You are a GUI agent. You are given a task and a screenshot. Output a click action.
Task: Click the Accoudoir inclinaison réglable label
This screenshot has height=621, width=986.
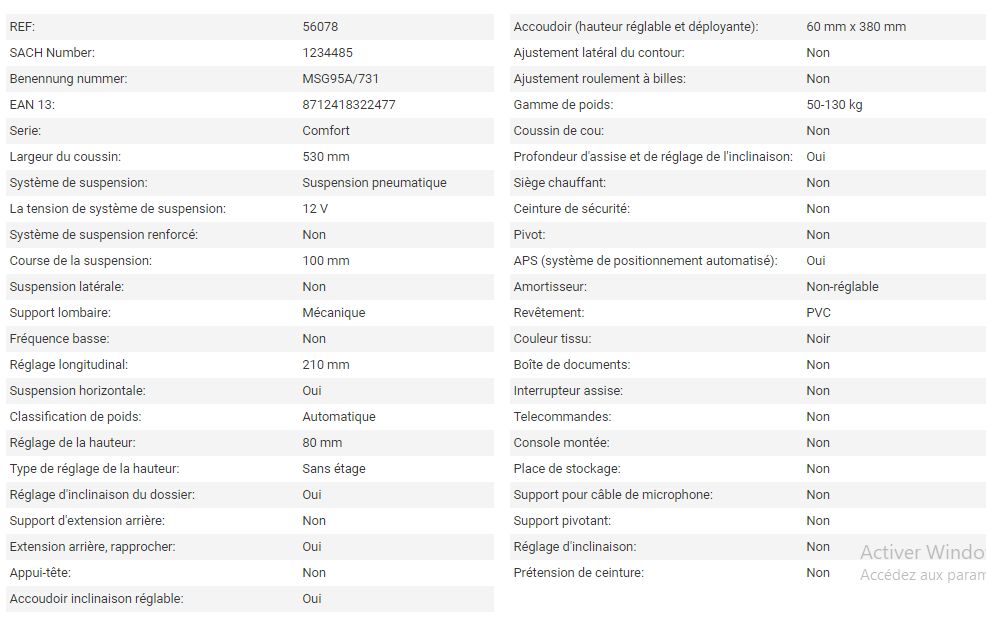click(96, 599)
